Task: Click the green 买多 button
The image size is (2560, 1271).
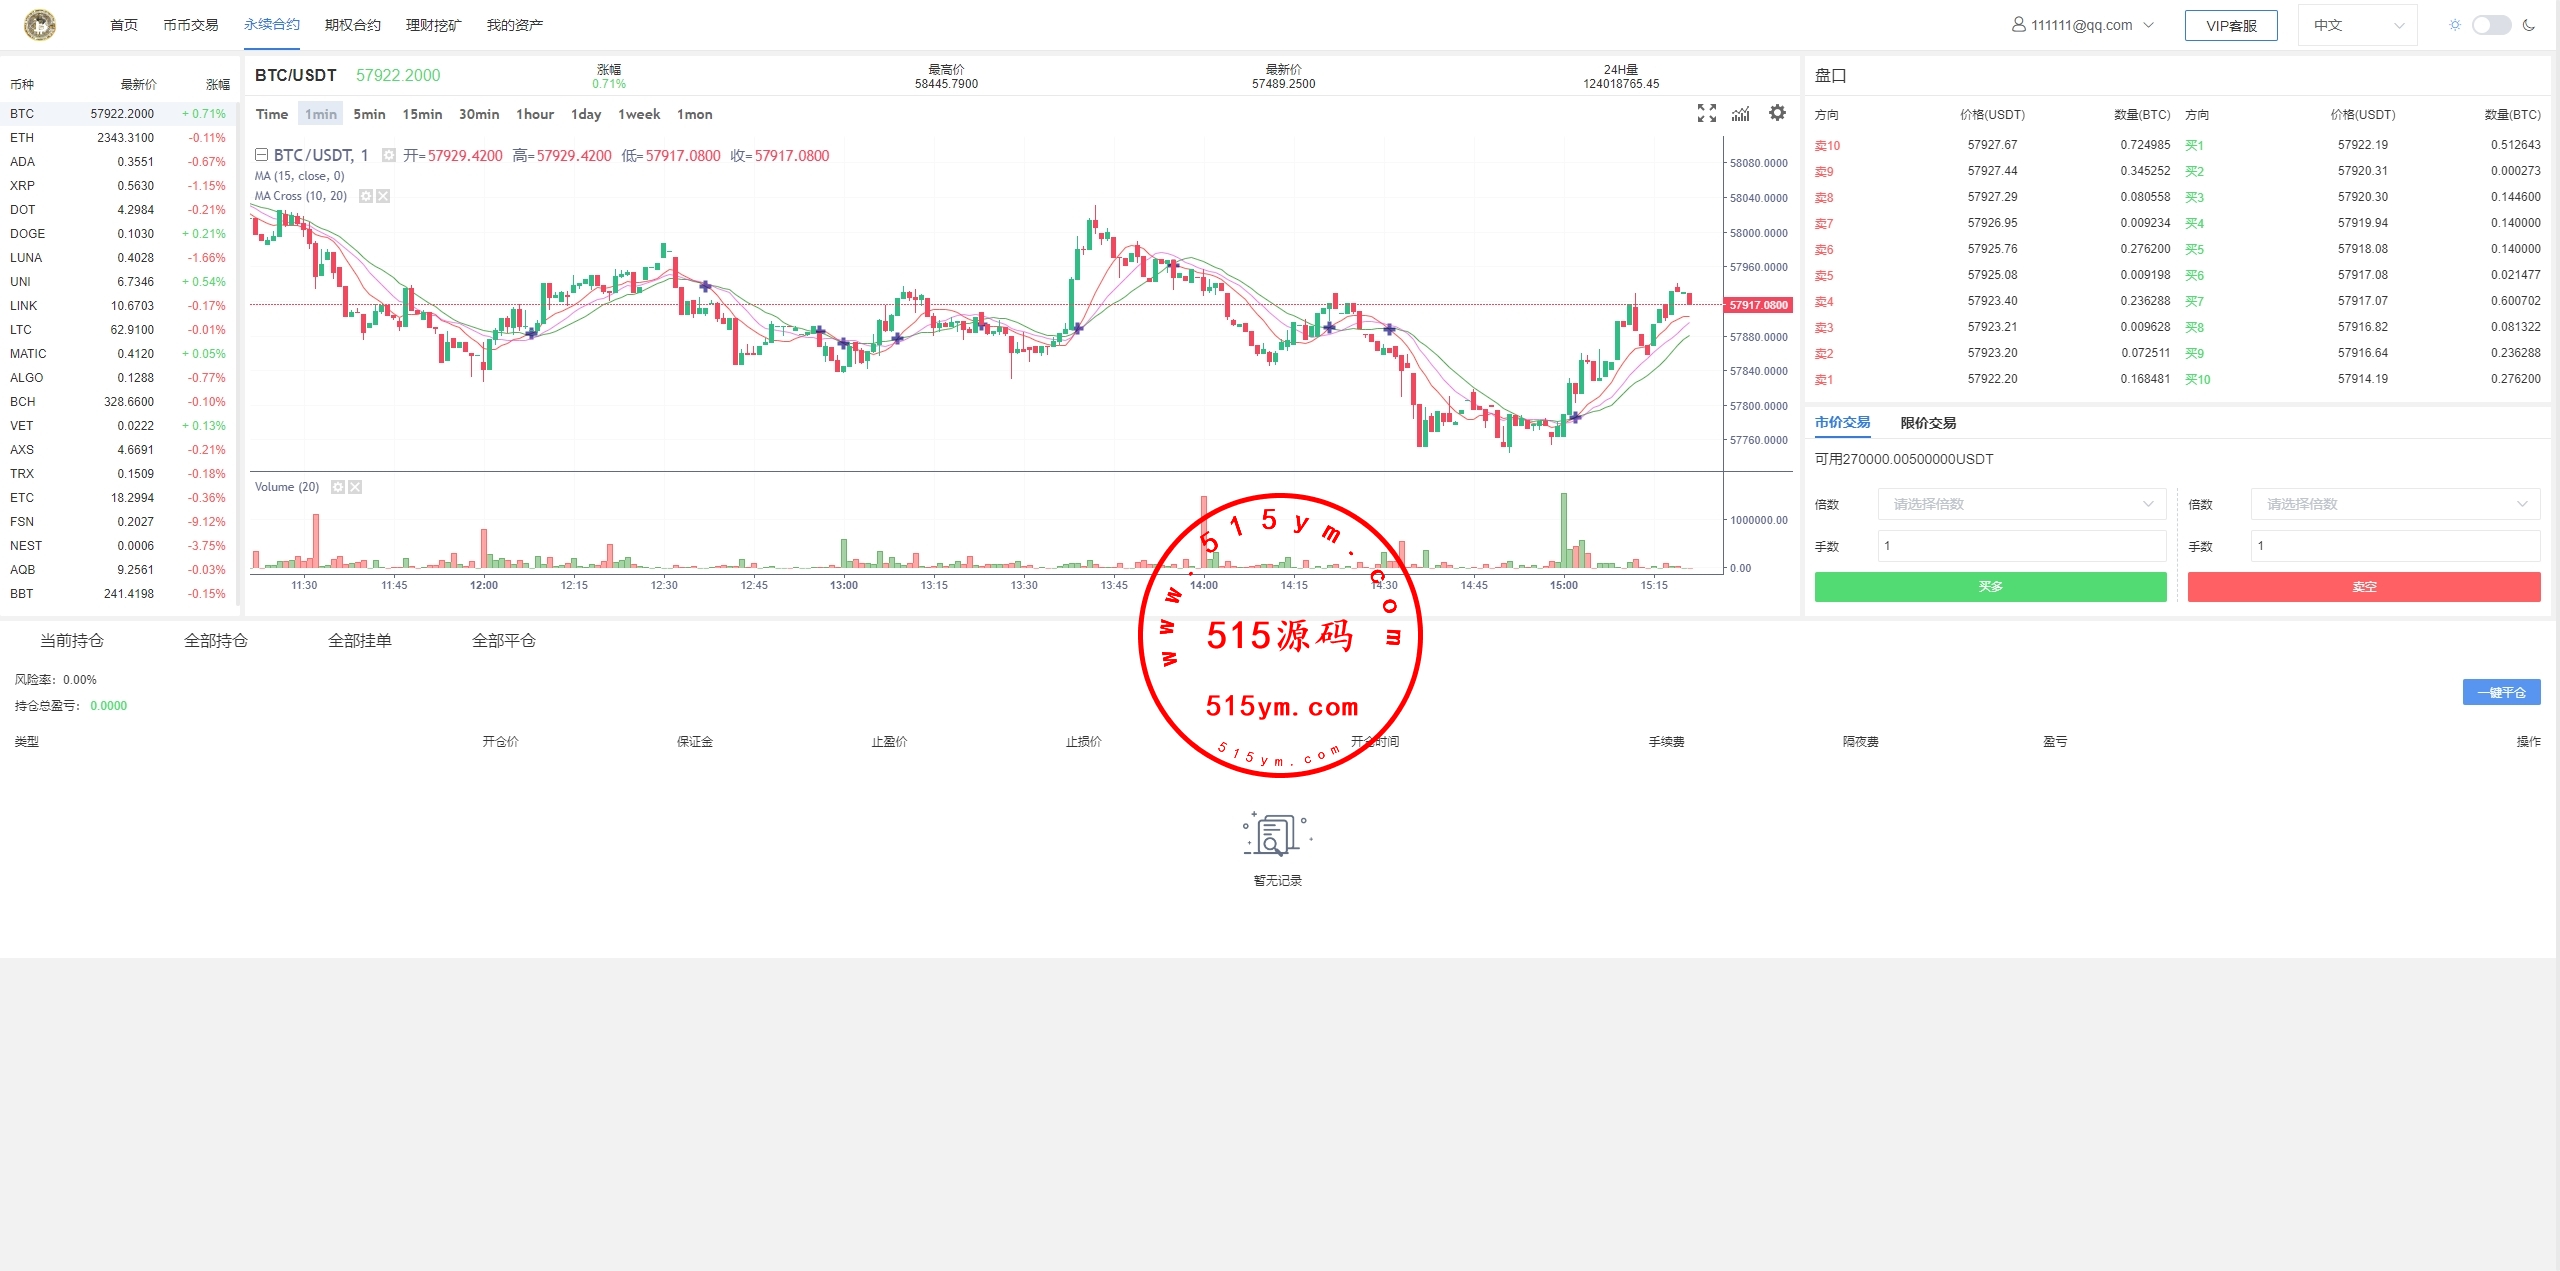Action: (x=1990, y=587)
